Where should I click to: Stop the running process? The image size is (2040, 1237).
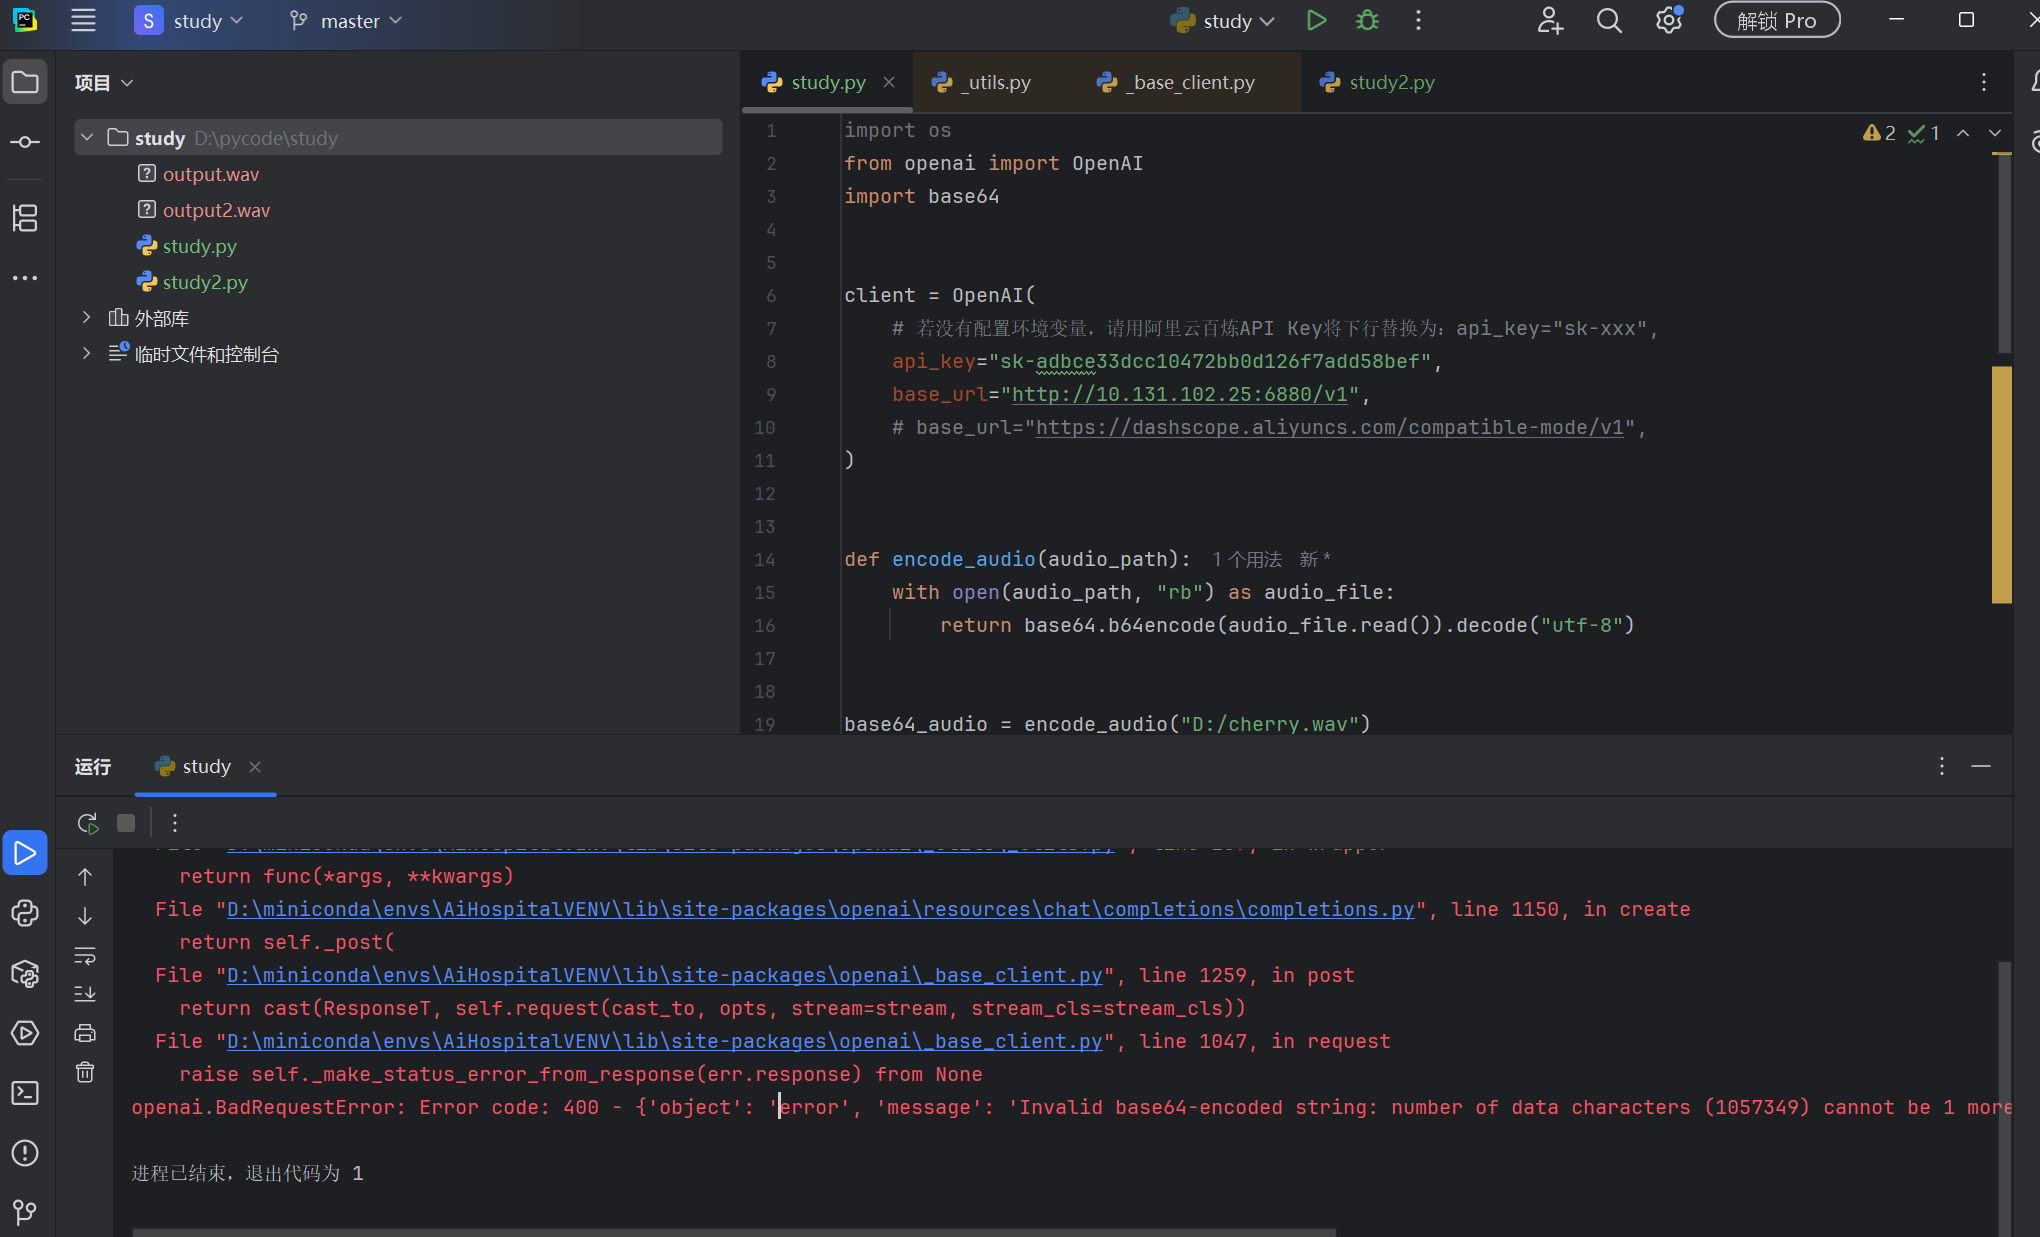(126, 823)
